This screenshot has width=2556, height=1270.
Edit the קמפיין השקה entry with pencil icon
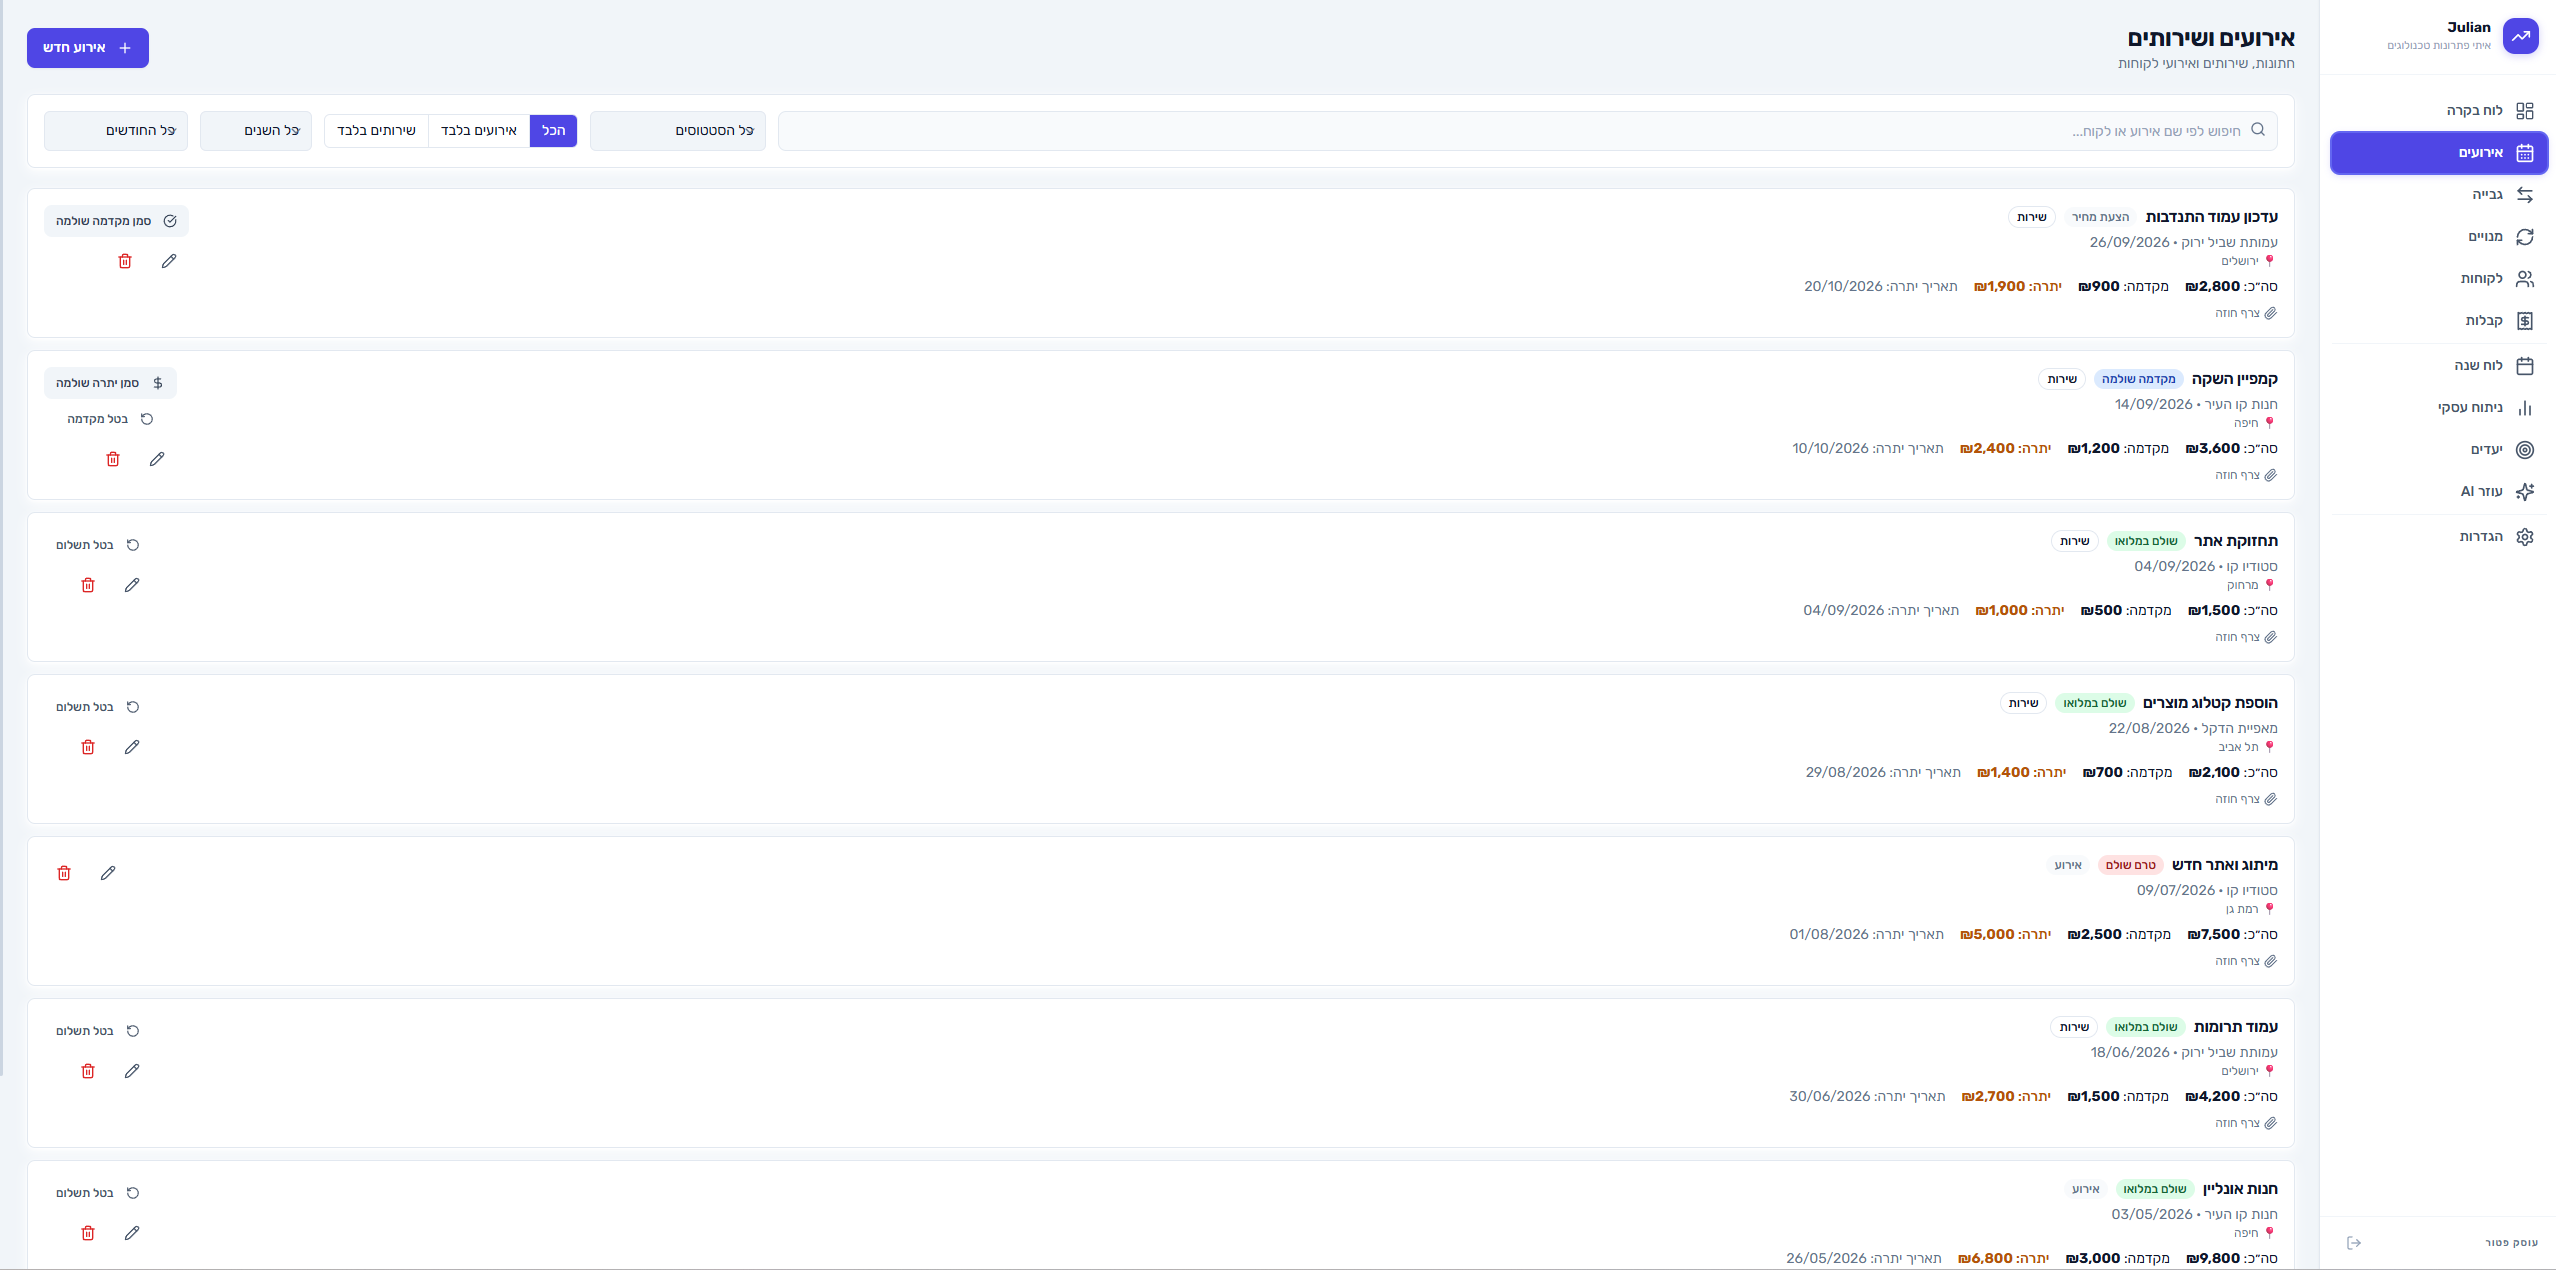(x=157, y=459)
